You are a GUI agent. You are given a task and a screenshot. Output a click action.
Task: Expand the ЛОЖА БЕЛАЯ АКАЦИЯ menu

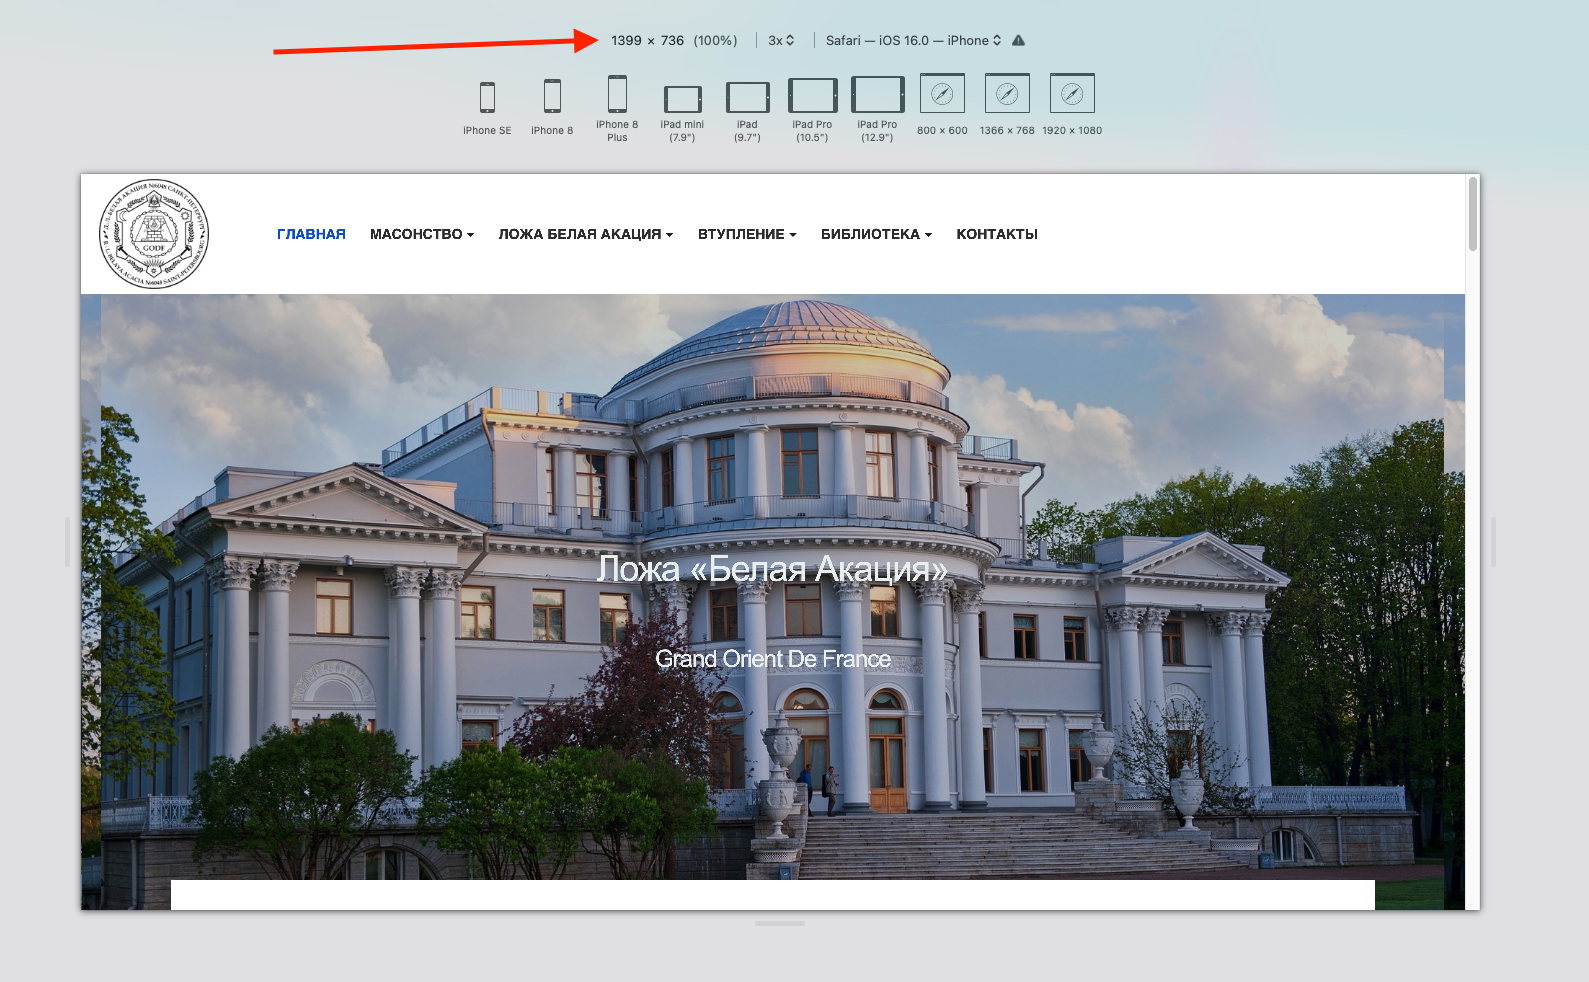(586, 234)
